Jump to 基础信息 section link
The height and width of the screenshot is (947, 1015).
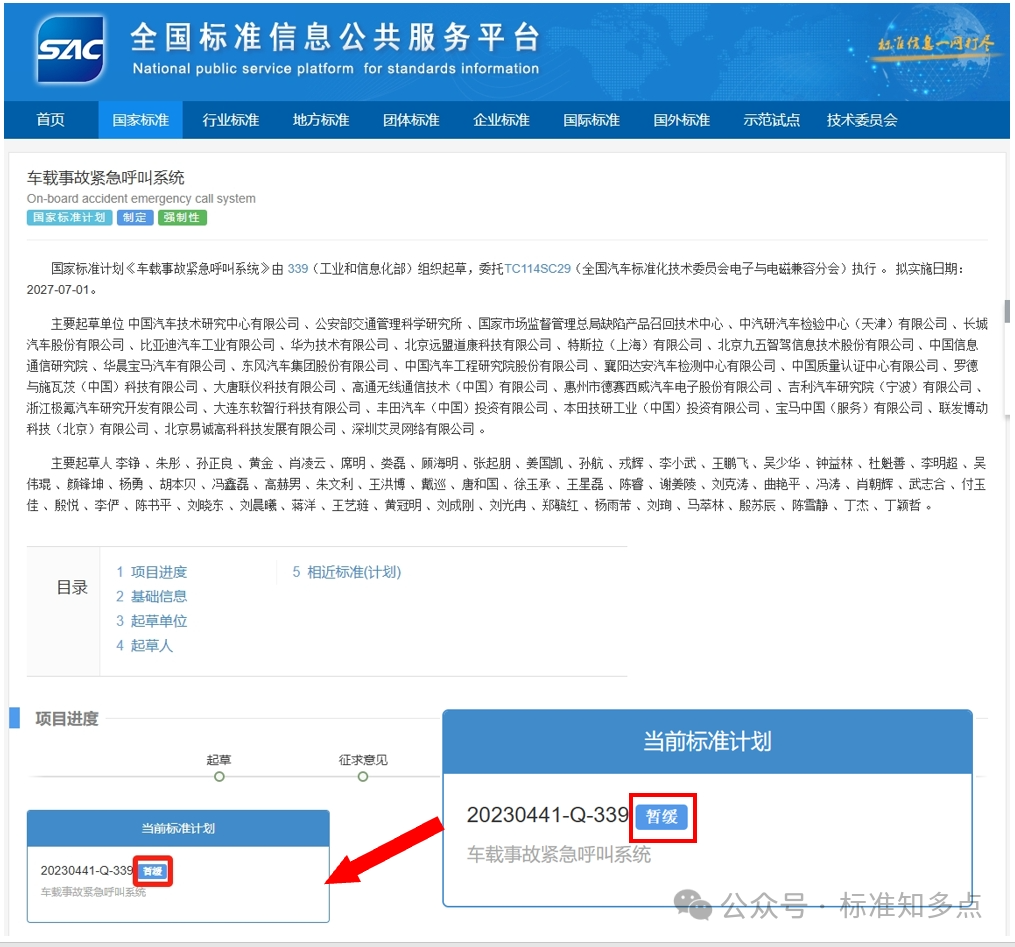(x=158, y=596)
